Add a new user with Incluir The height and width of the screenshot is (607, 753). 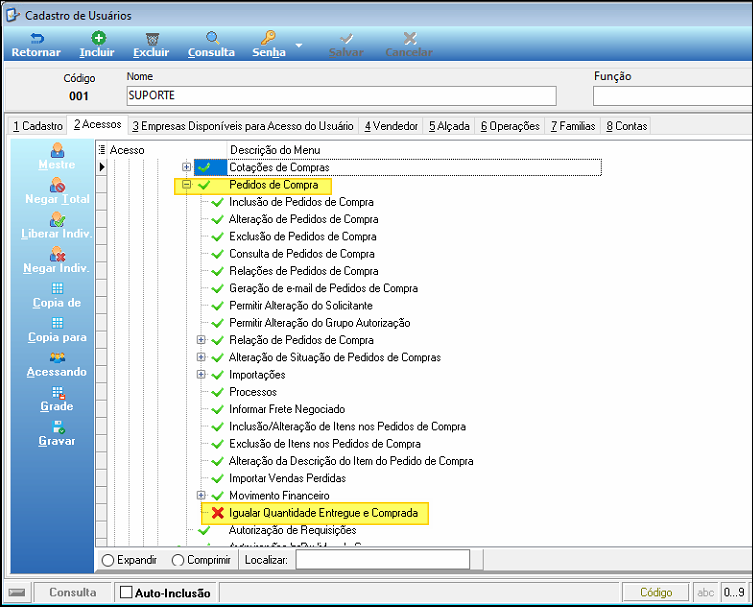[x=98, y=38]
